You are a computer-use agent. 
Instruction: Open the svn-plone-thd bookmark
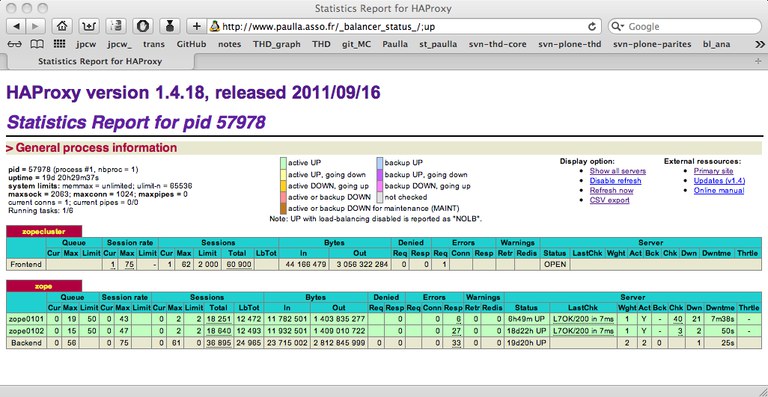[x=570, y=44]
